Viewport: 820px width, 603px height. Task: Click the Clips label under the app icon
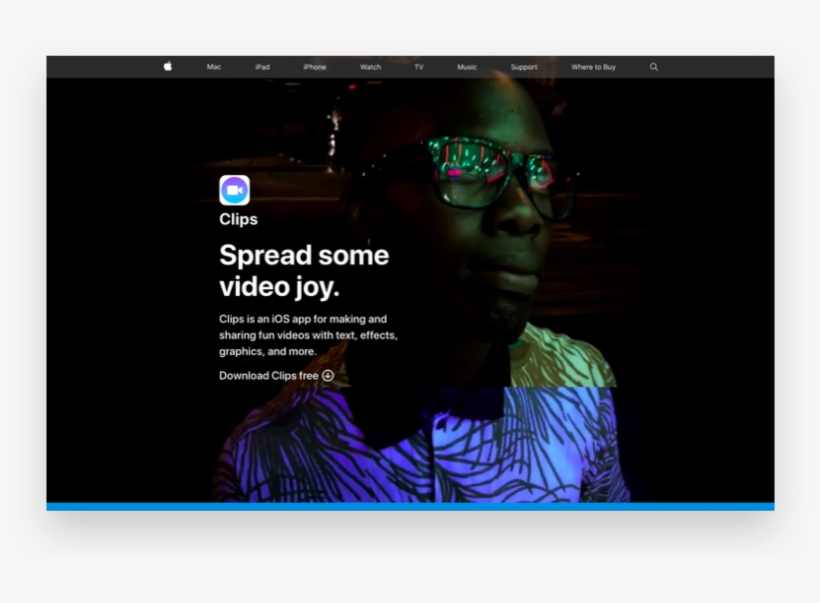tap(237, 219)
